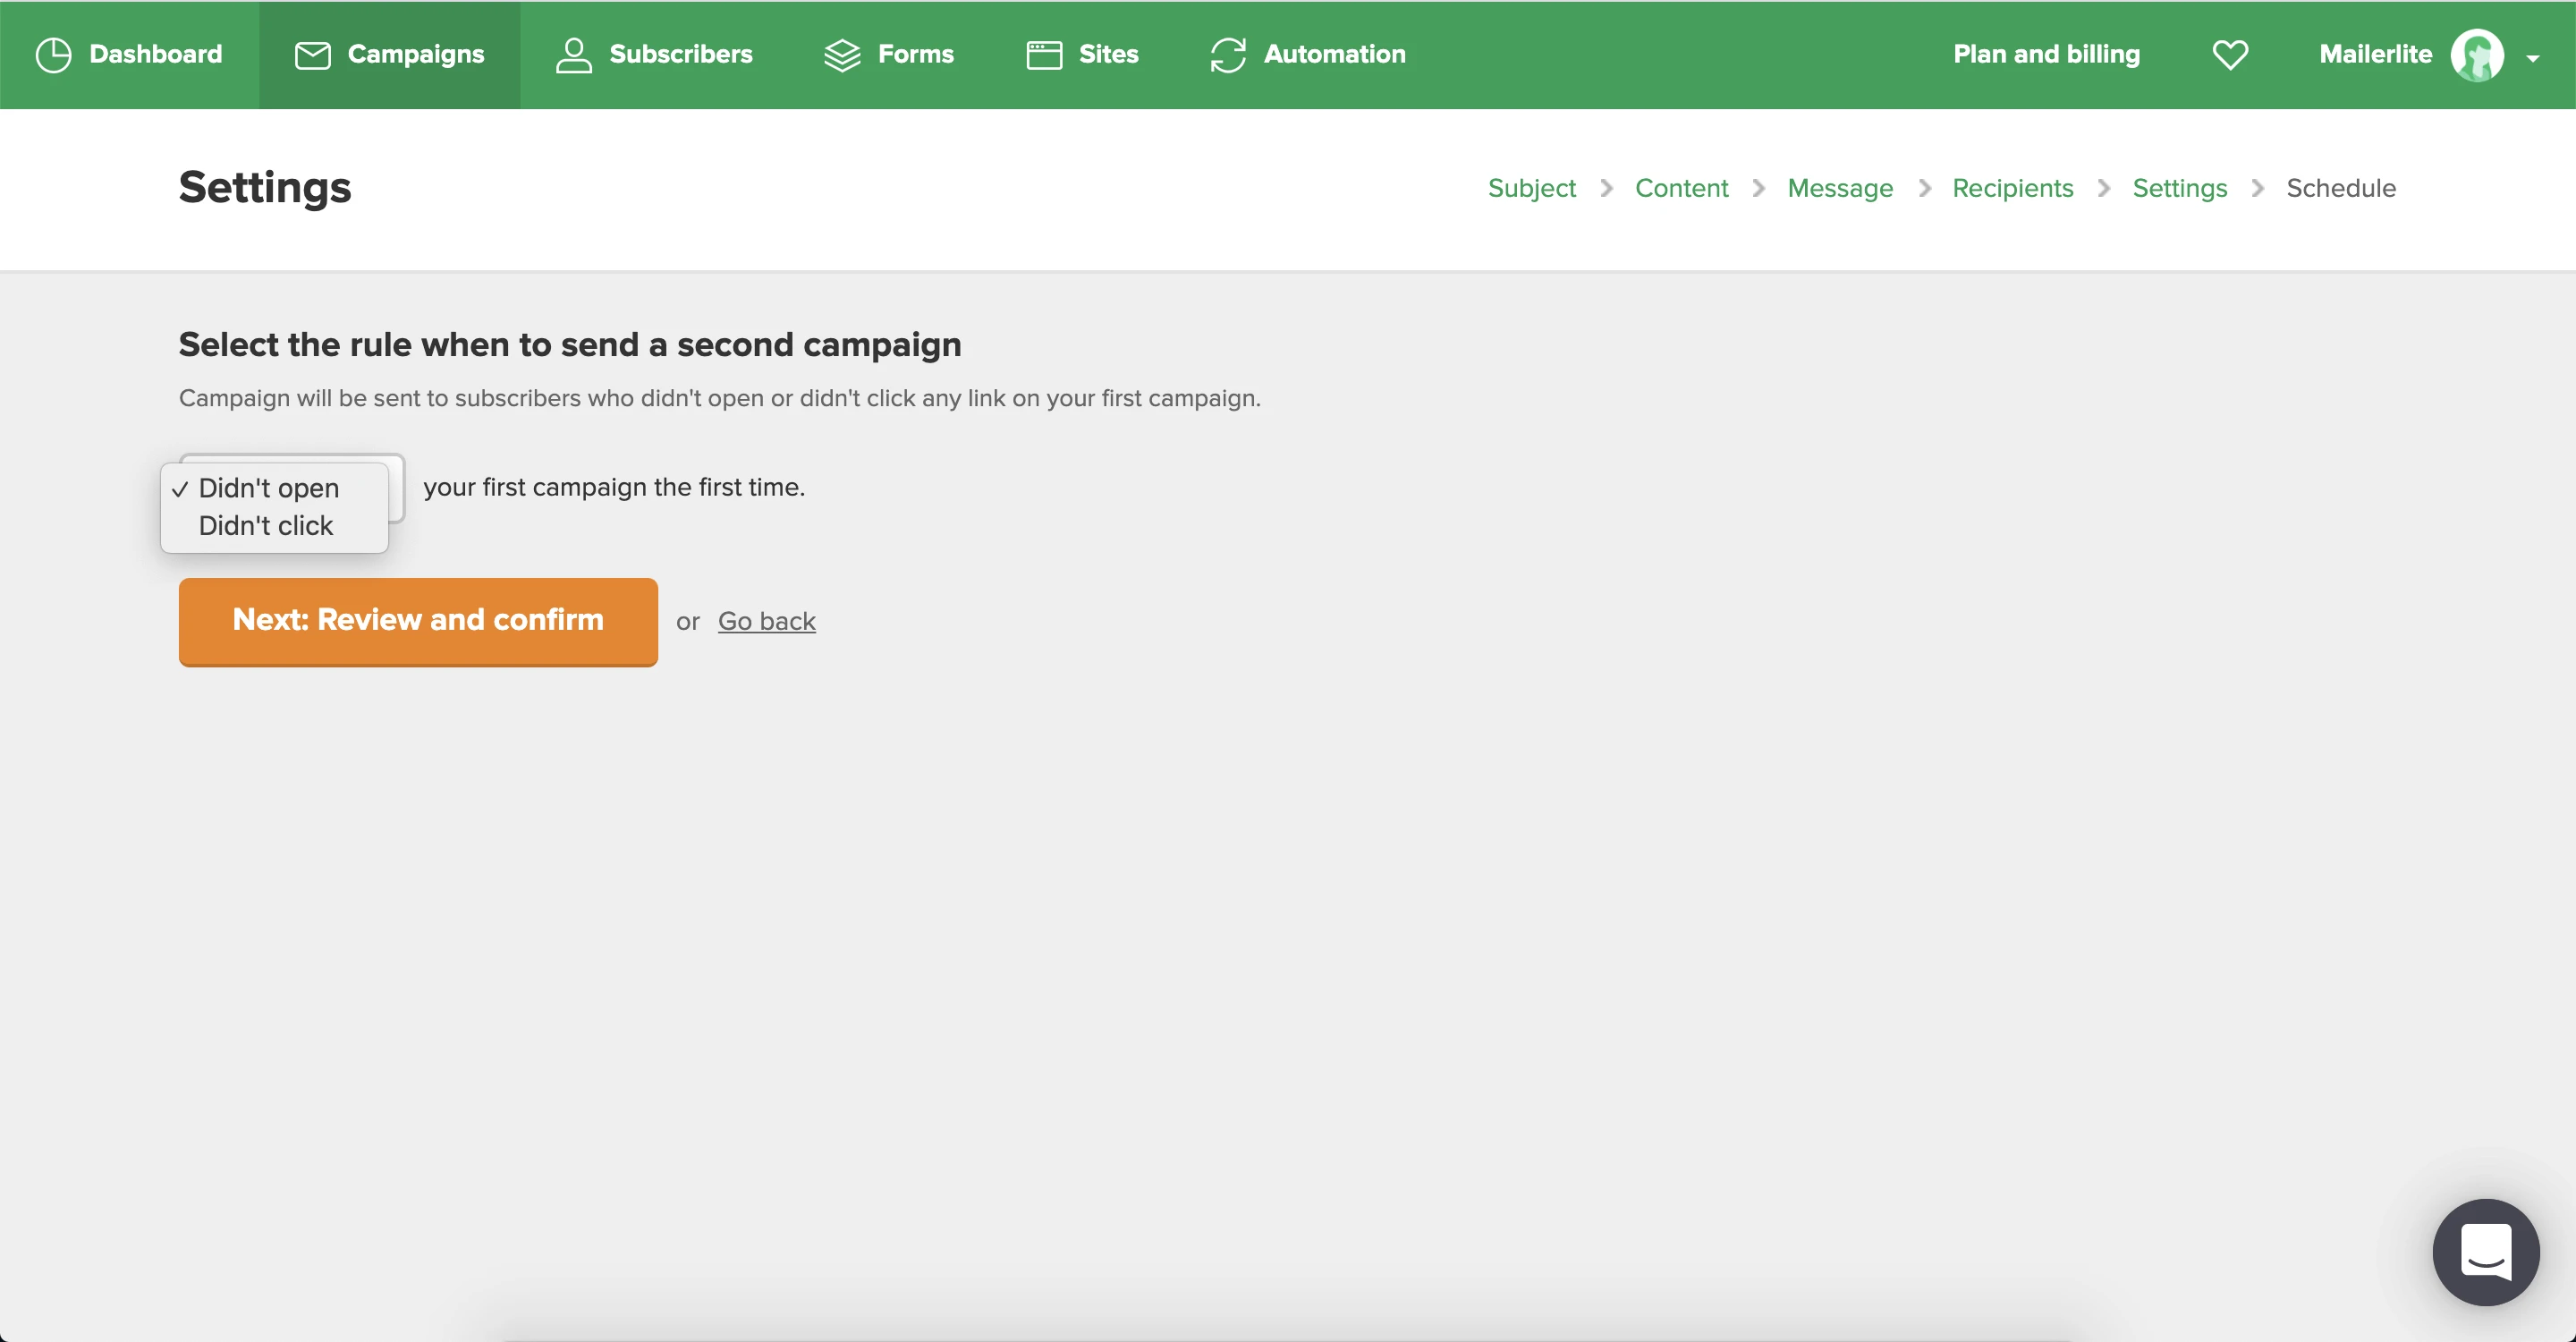Click the Forms layers icon
The height and width of the screenshot is (1342, 2576).
842,55
